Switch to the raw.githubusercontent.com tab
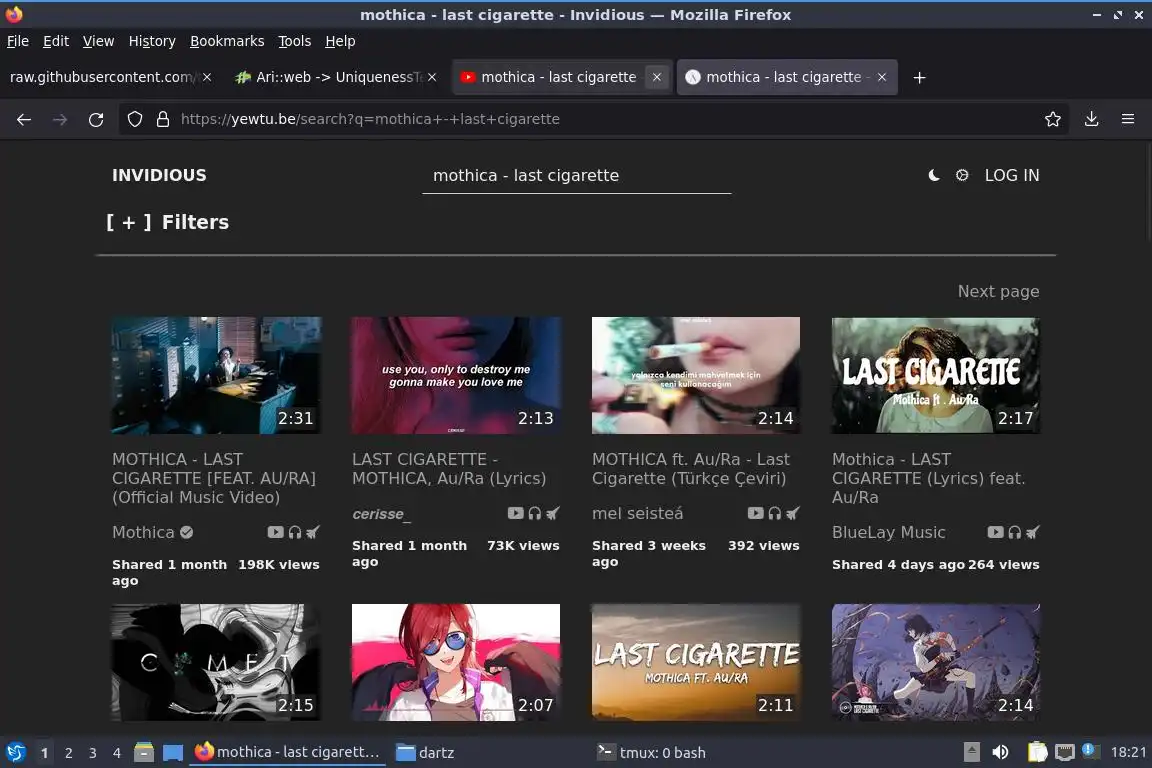Screen dimensions: 1152x768 tap(103, 77)
